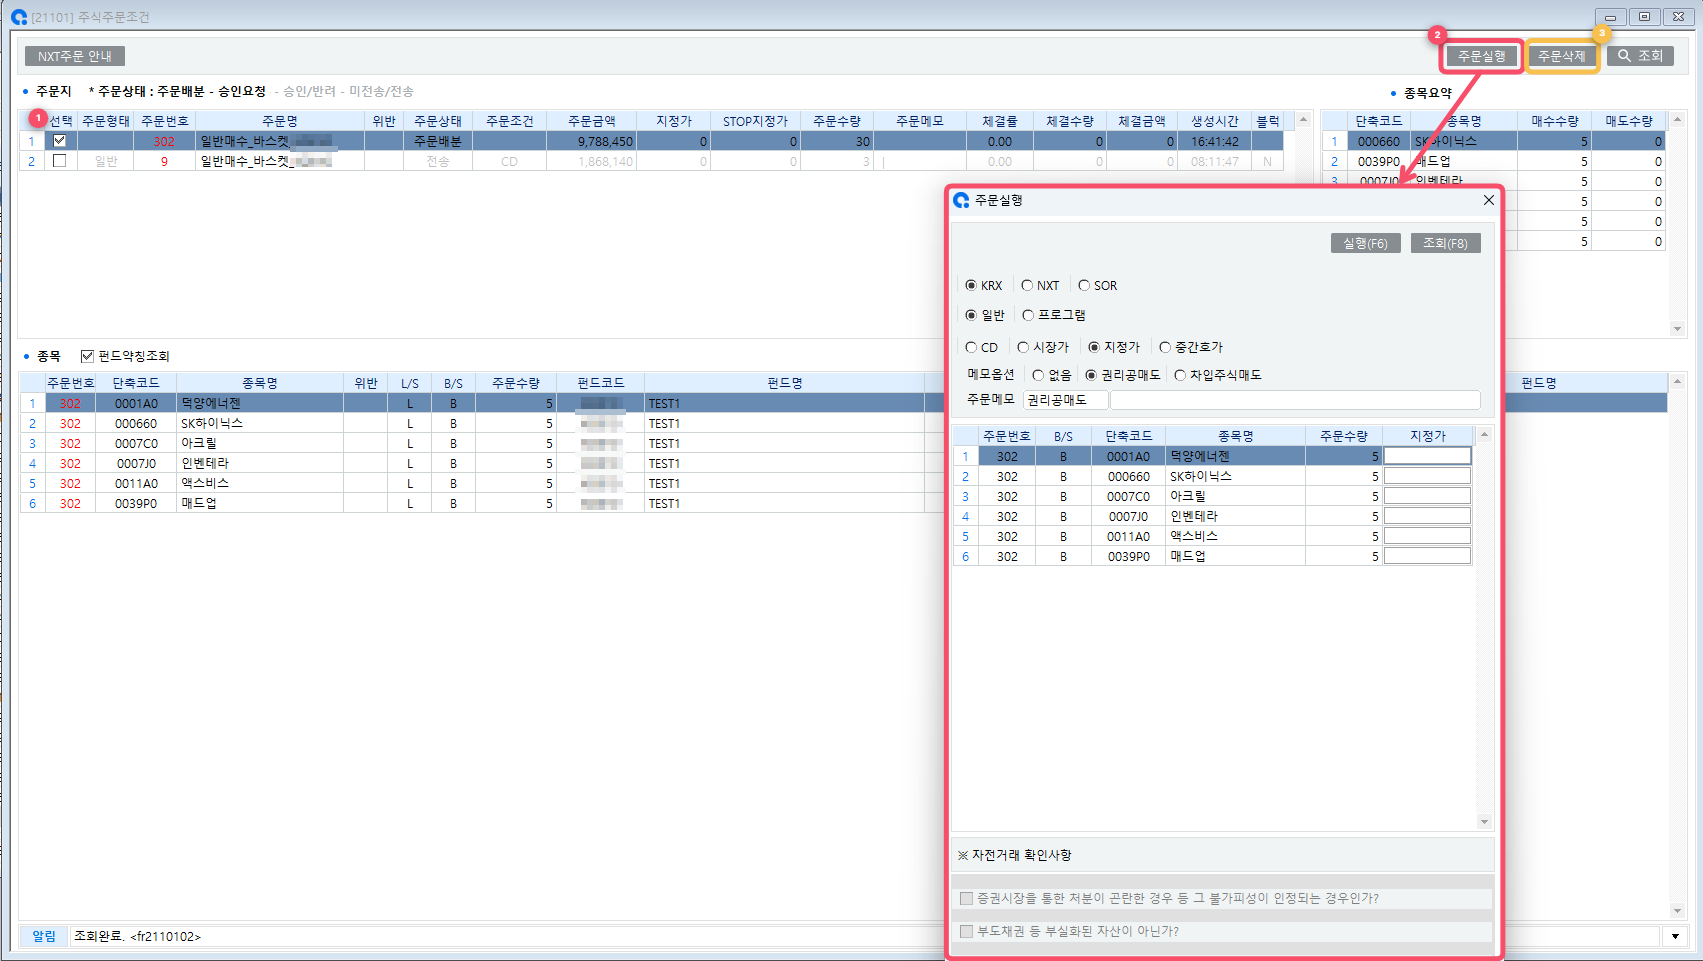Click the 조회 search button at top right
The width and height of the screenshot is (1703, 961).
1641,56
